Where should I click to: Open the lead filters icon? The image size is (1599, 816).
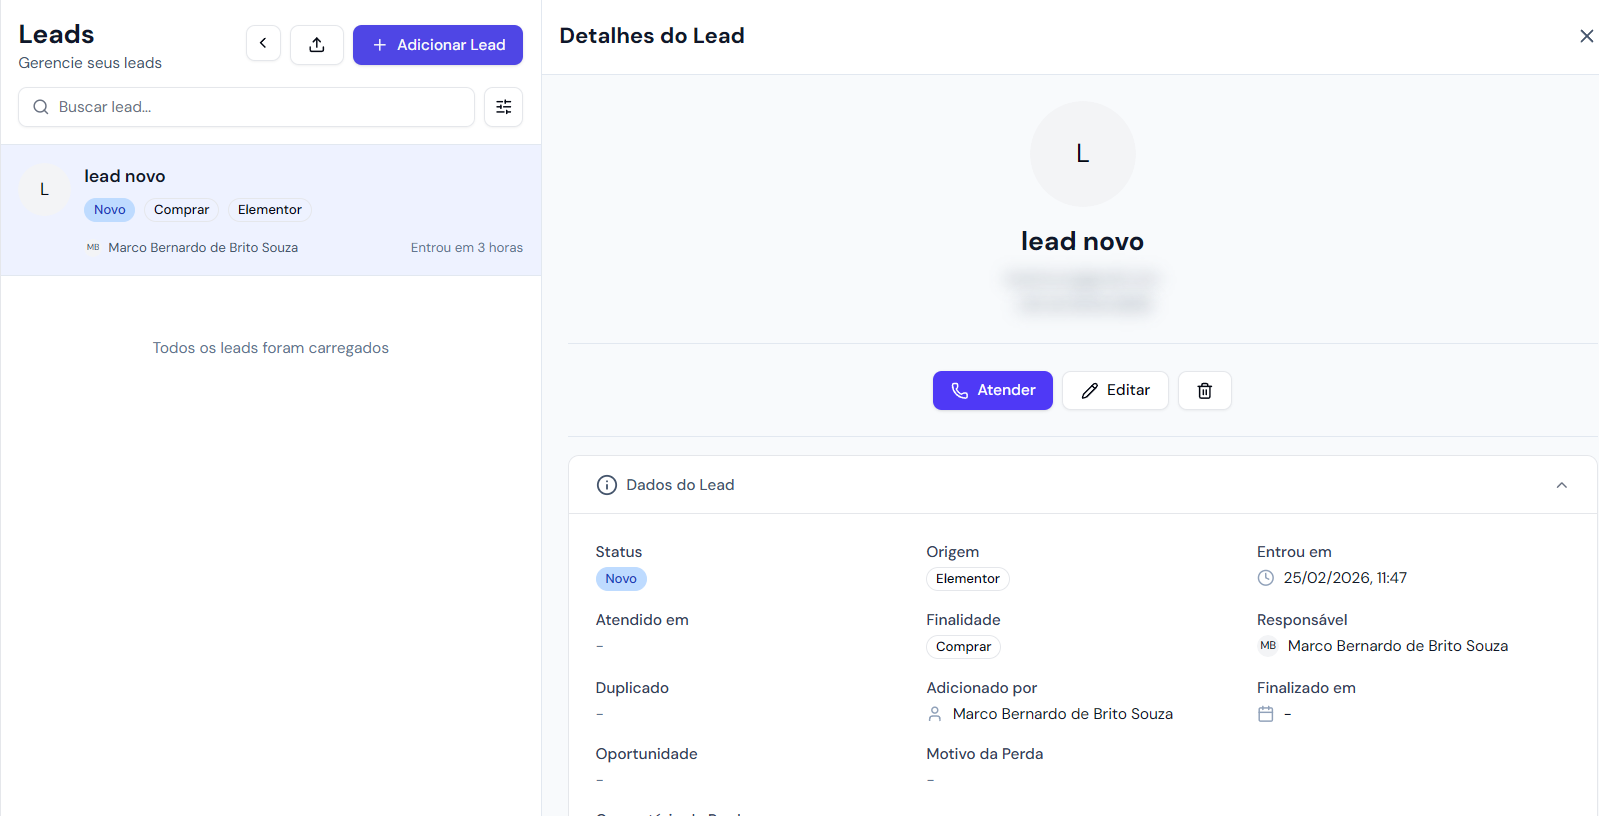(x=503, y=107)
